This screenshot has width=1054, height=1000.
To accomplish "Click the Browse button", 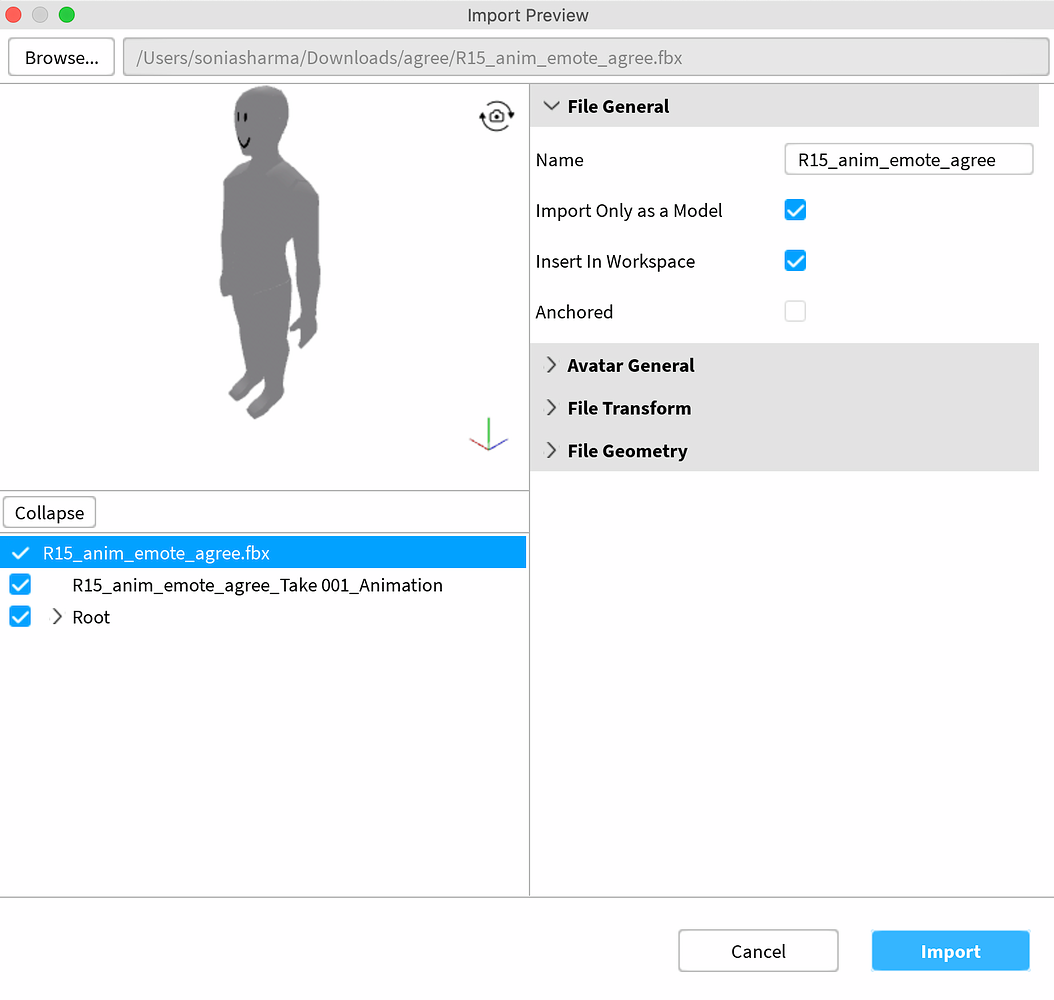I will coord(61,56).
